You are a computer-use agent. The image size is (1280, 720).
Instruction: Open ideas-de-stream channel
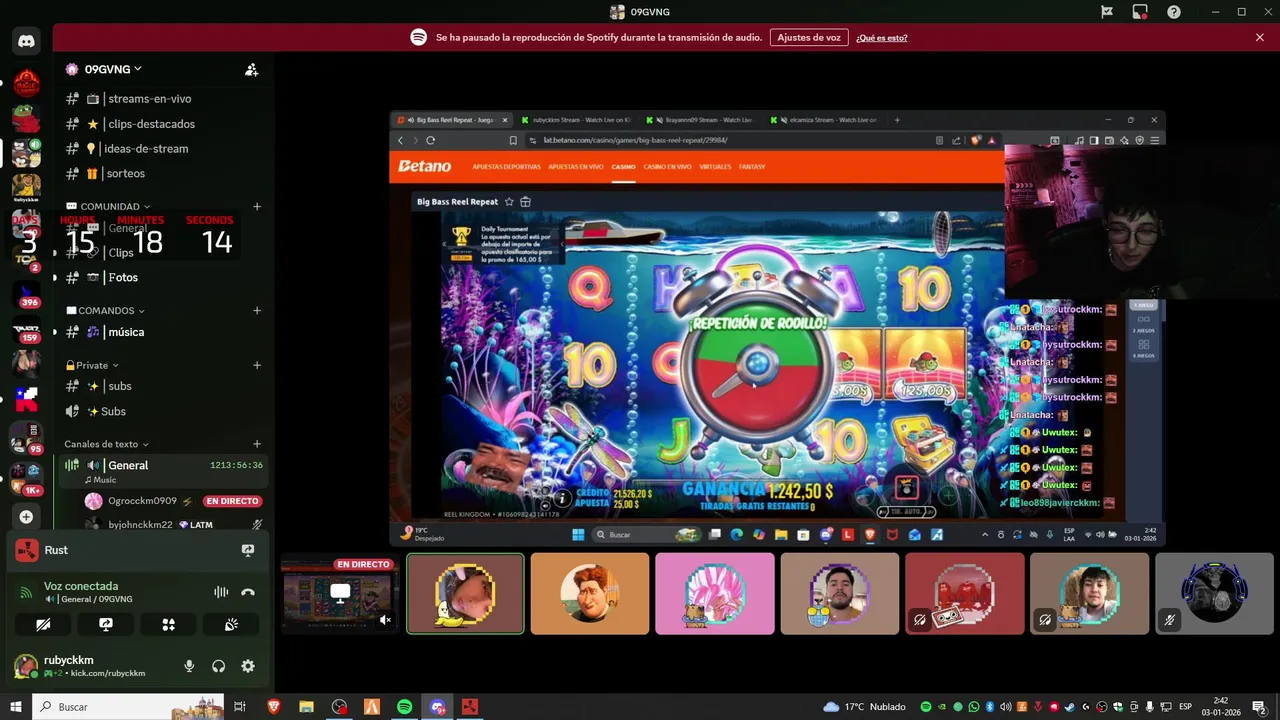(x=163, y=149)
